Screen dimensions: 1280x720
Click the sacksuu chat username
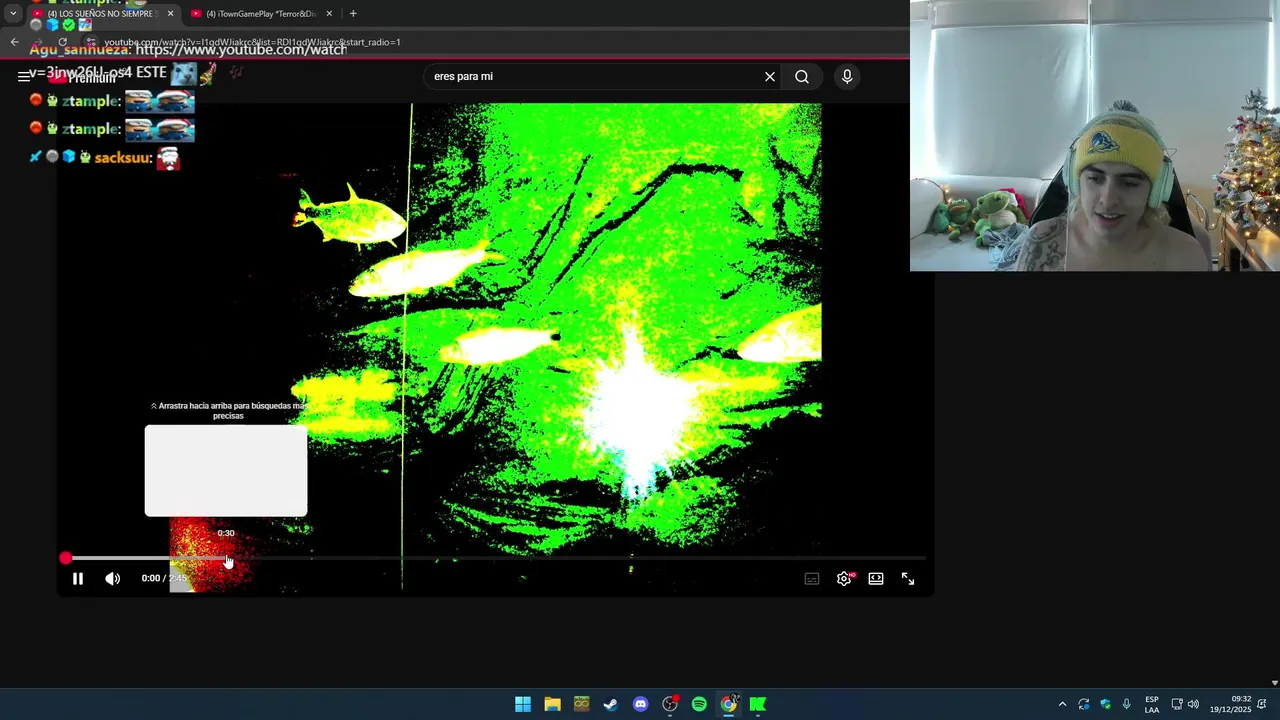(123, 158)
